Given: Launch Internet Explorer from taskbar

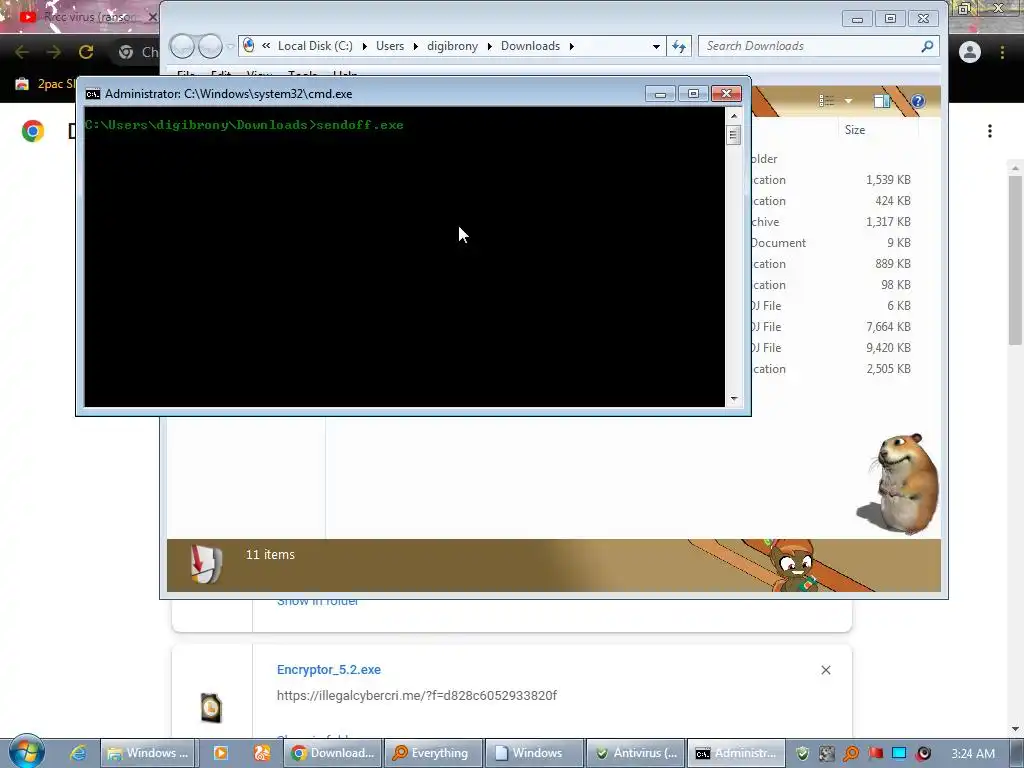Looking at the screenshot, I should click(x=78, y=753).
